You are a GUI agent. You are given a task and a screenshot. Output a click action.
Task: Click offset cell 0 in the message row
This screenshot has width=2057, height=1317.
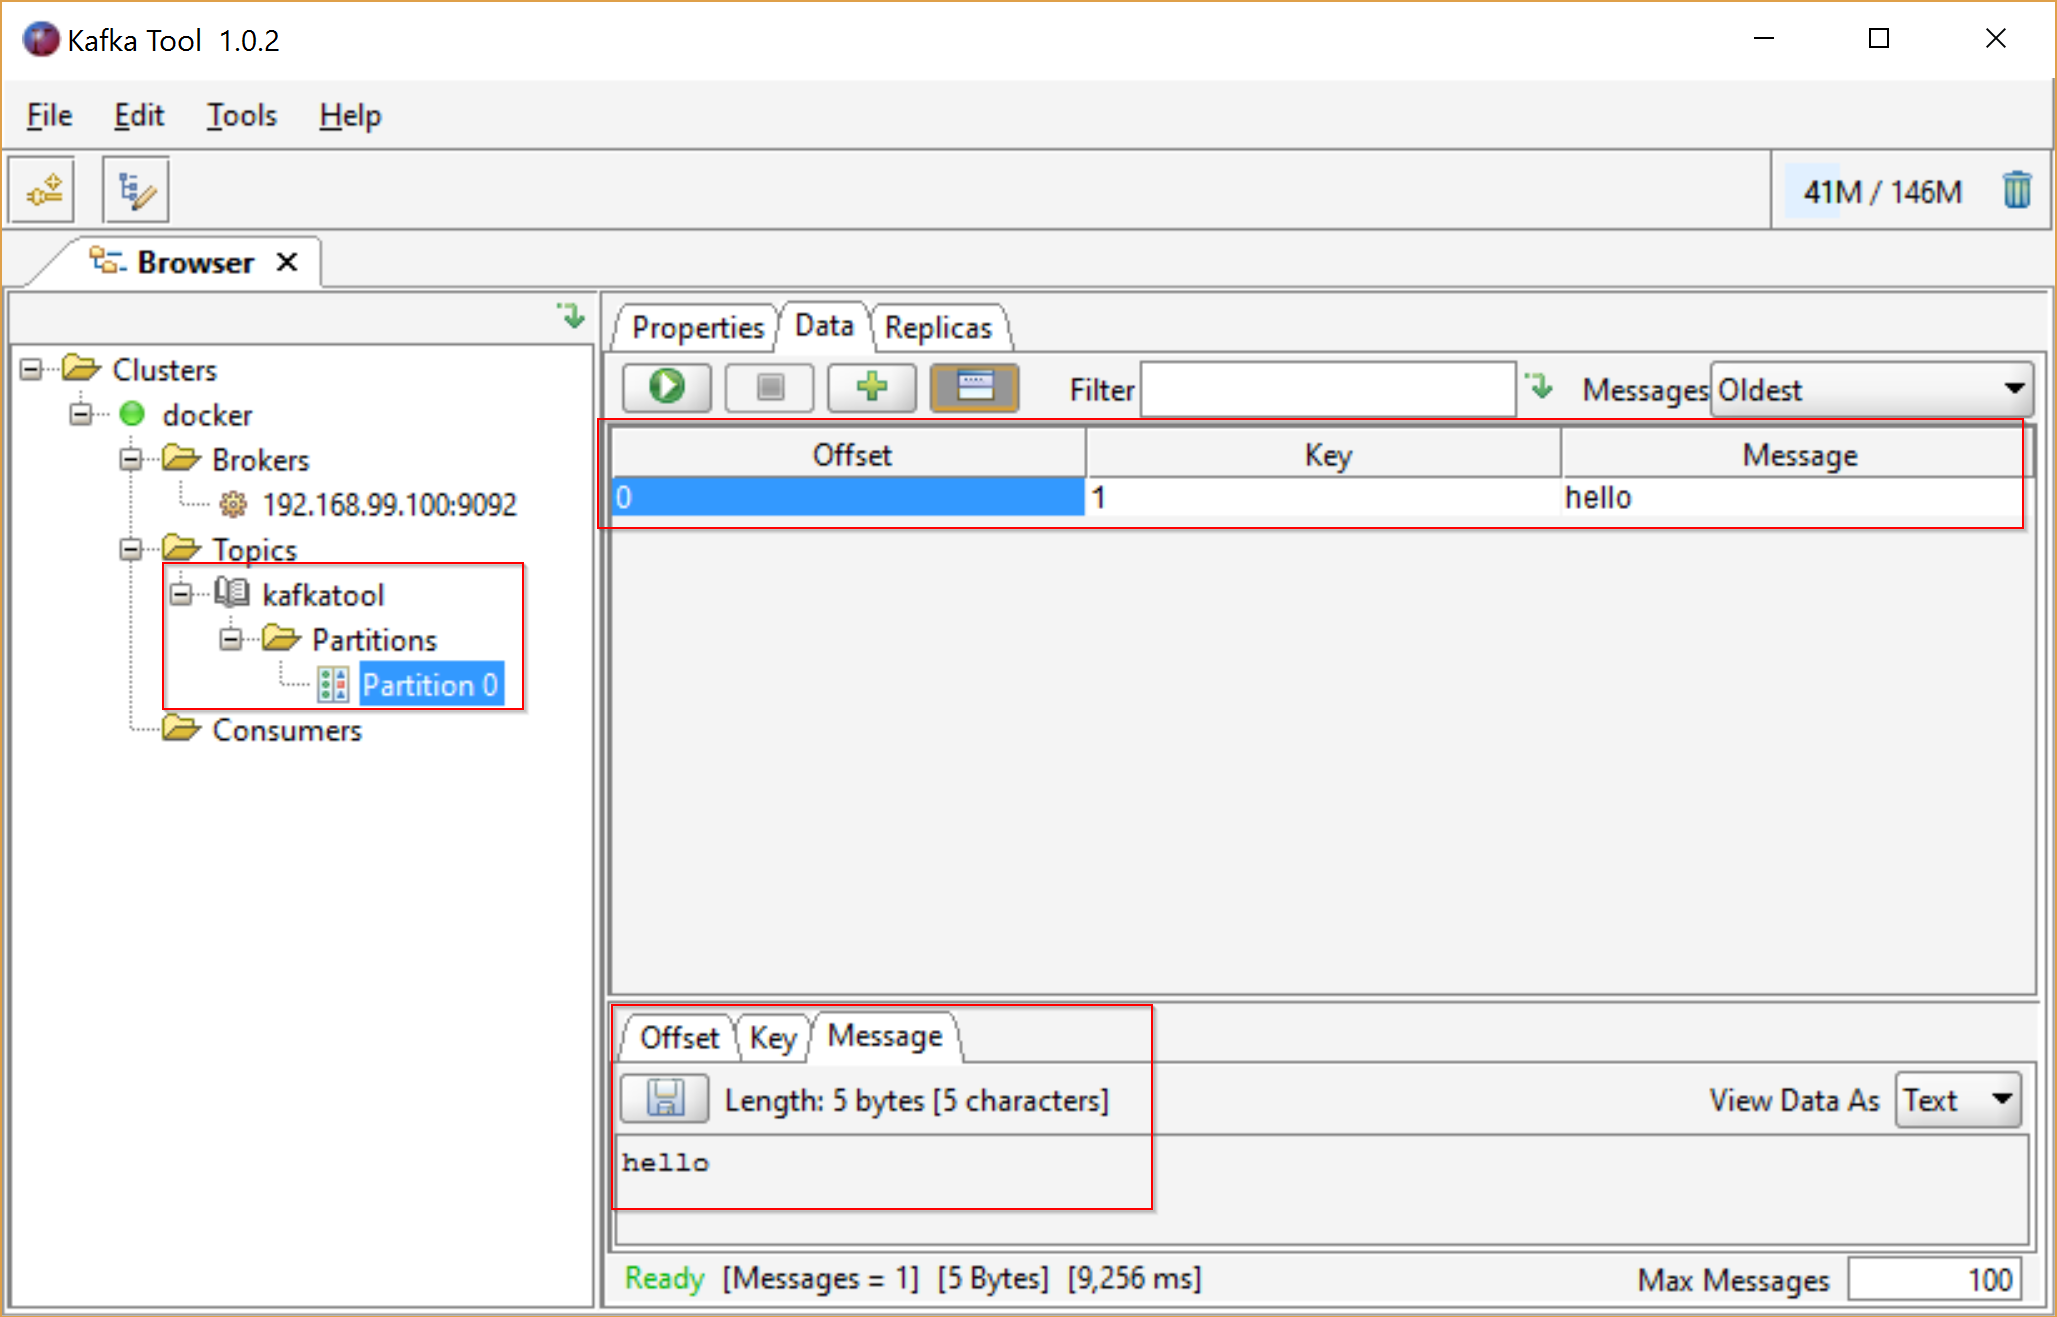click(x=848, y=497)
